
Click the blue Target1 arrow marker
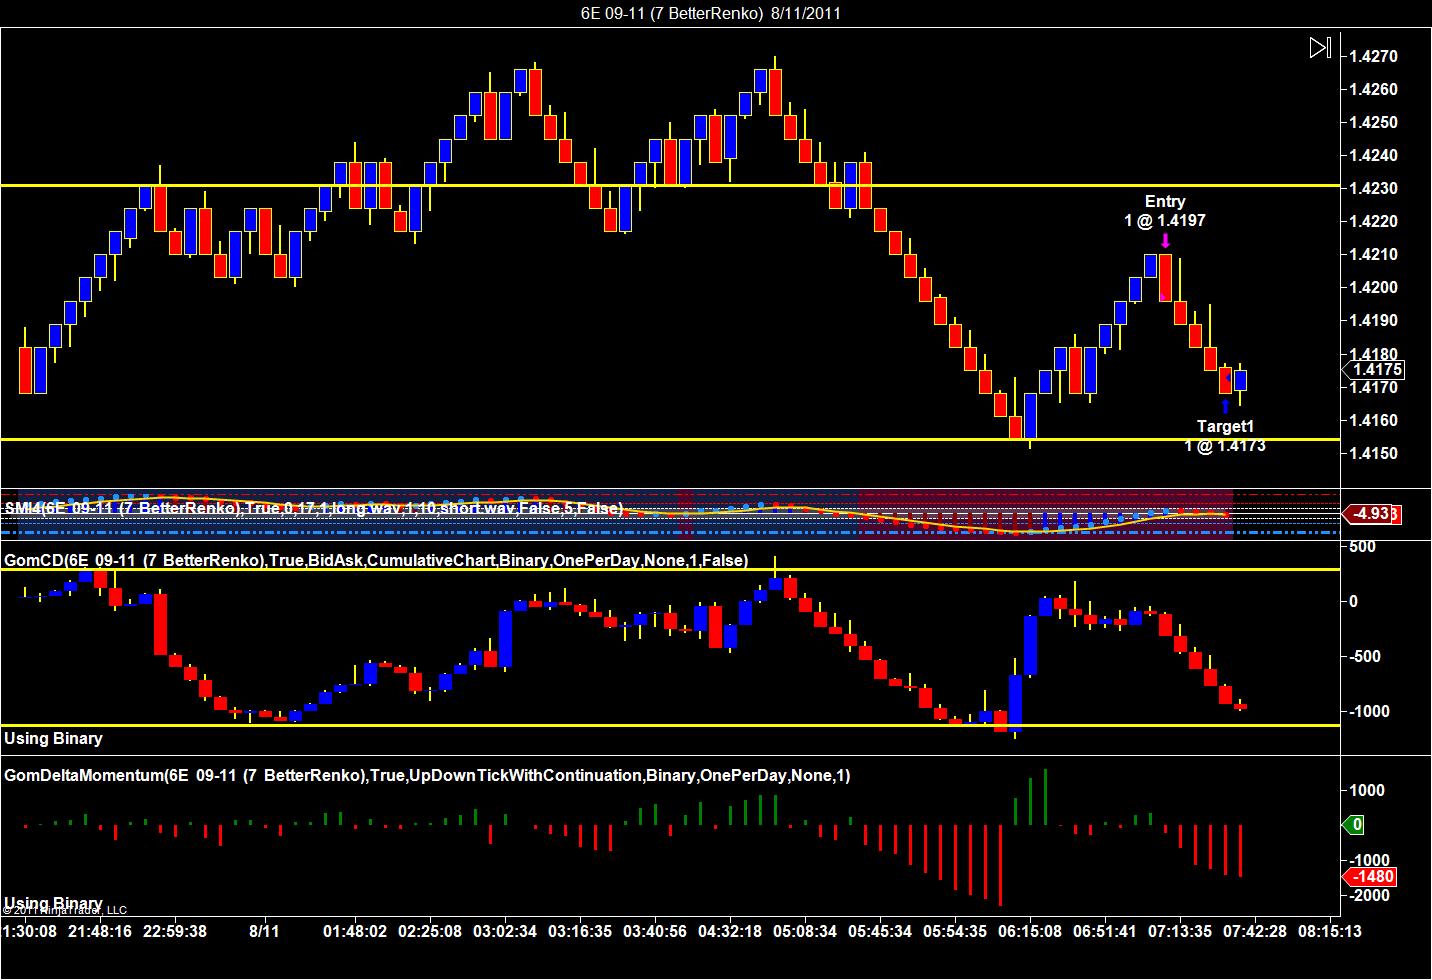tap(1225, 406)
